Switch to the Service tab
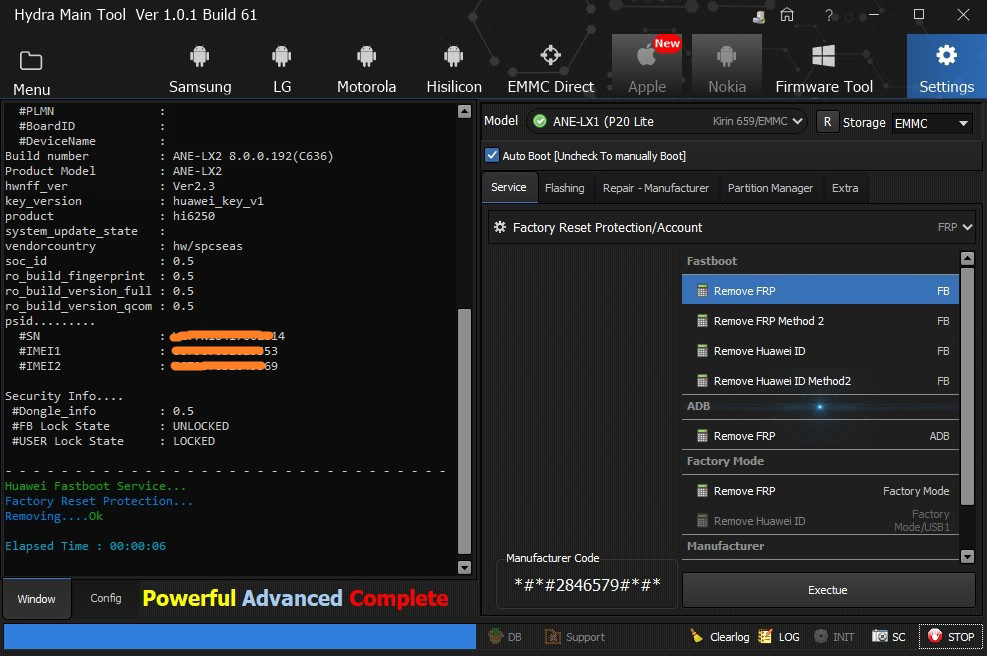 509,188
